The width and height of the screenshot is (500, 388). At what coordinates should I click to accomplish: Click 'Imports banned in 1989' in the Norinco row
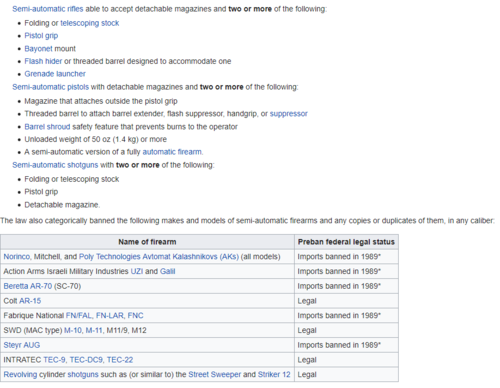pyautogui.click(x=339, y=257)
